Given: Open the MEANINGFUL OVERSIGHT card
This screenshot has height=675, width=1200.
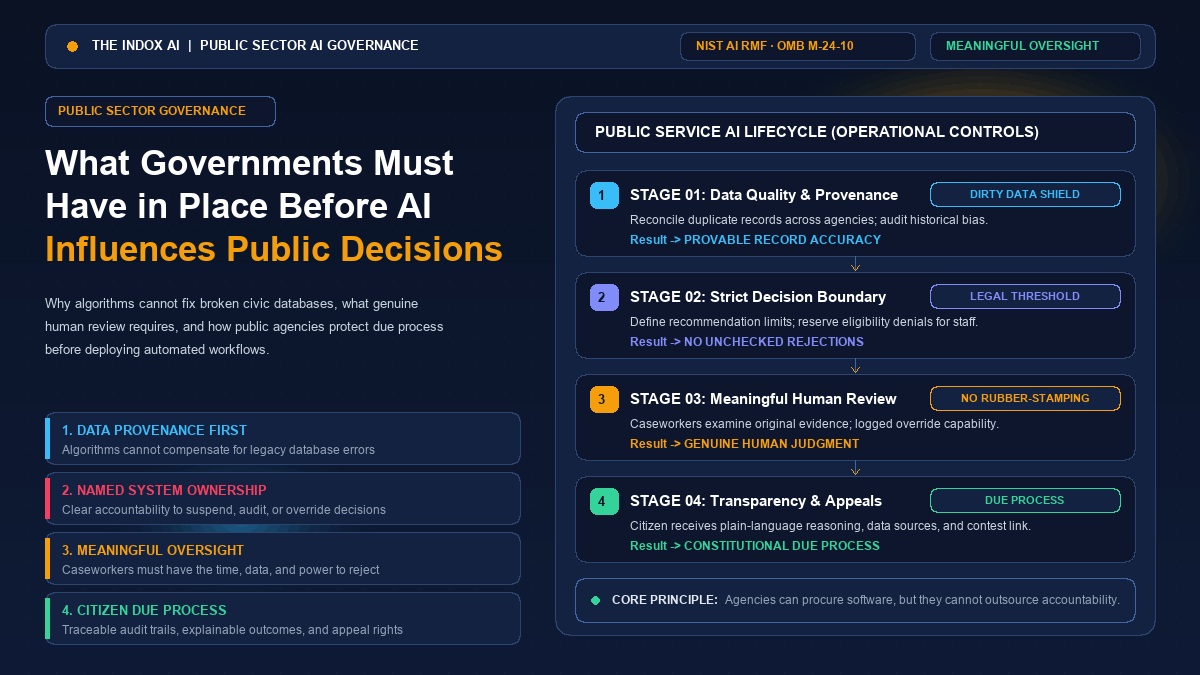Looking at the screenshot, I should click(x=283, y=559).
